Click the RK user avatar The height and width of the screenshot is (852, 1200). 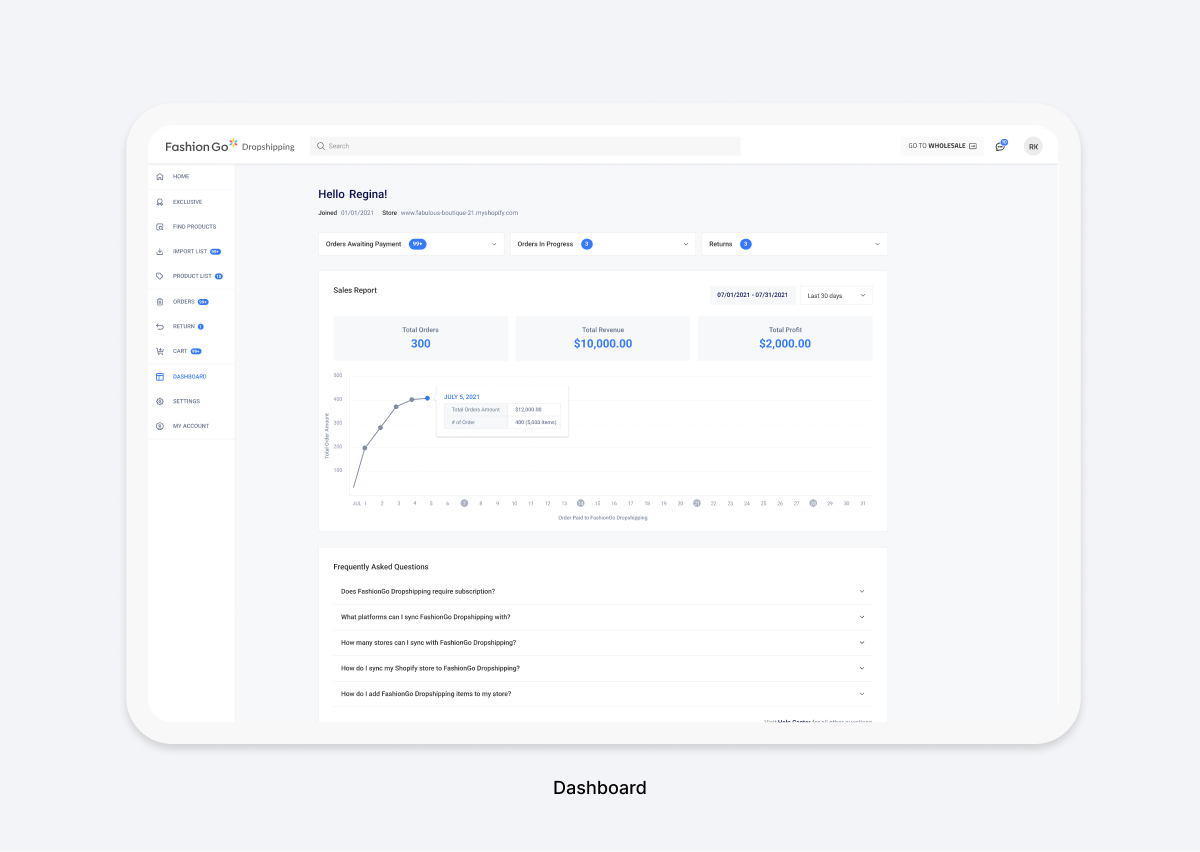click(1033, 147)
